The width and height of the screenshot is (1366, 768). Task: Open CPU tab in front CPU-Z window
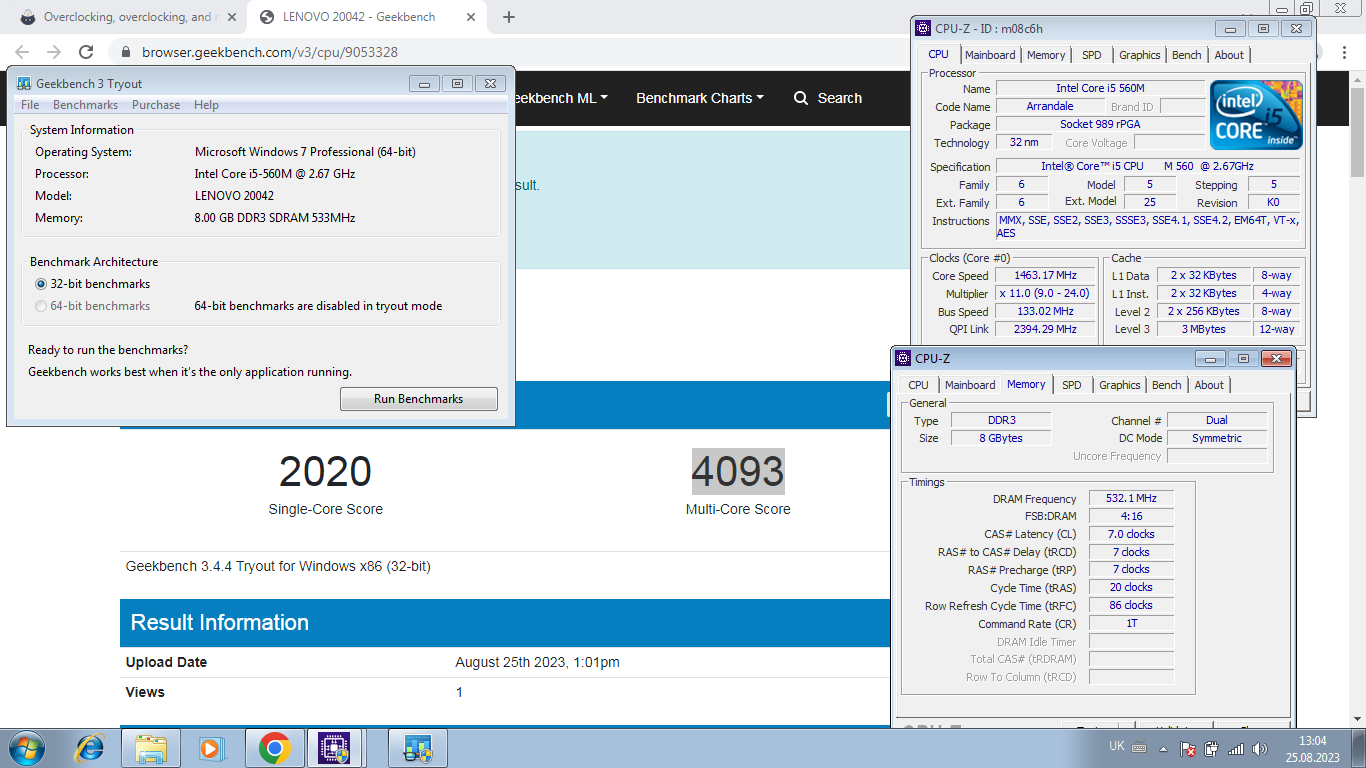point(918,385)
